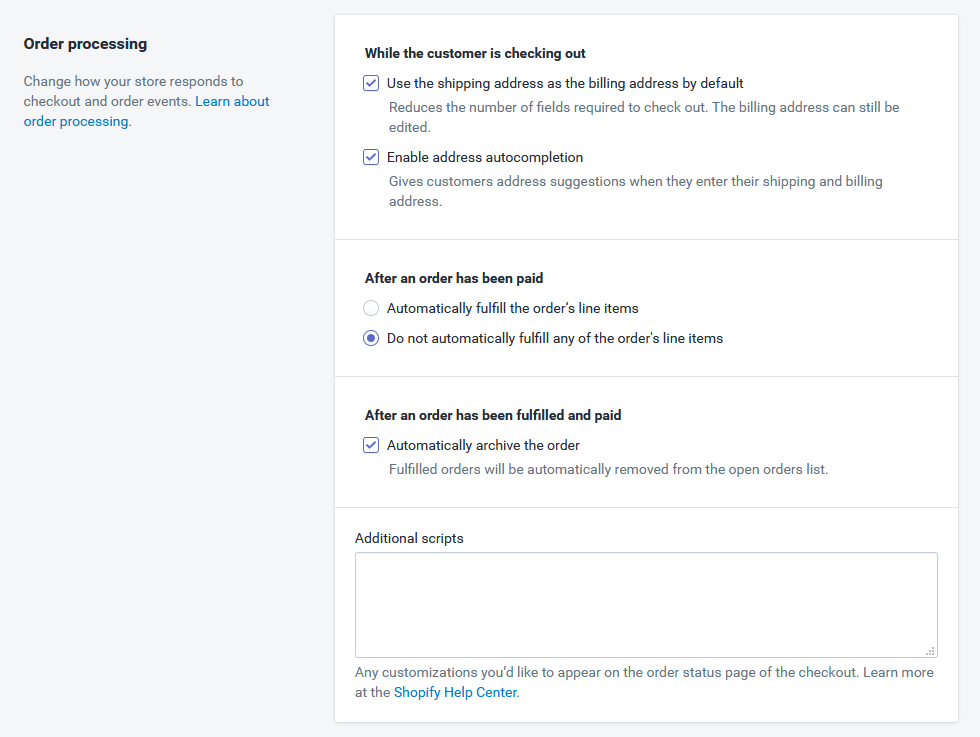Click the After an order has been fulfilled and paid heading
This screenshot has width=980, height=737.
click(x=493, y=415)
